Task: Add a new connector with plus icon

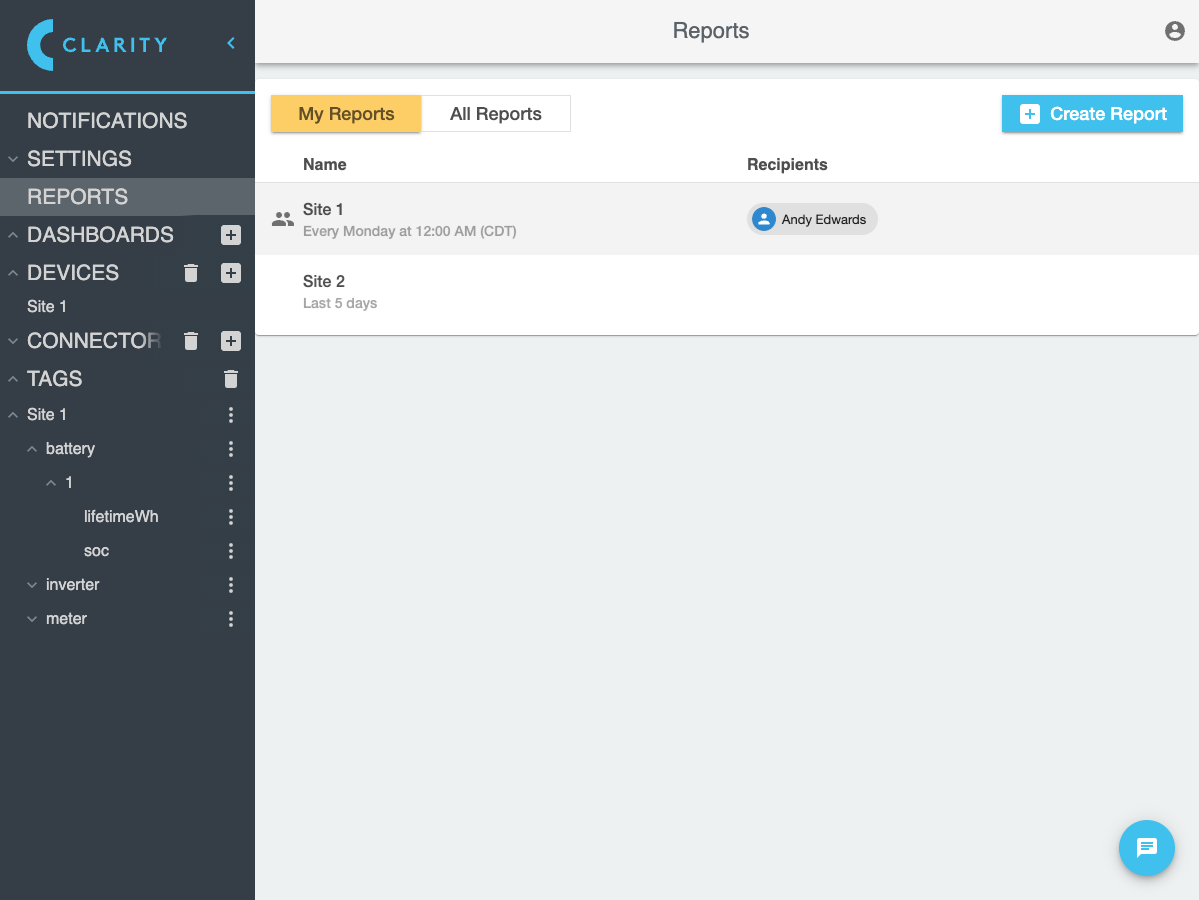Action: [231, 341]
